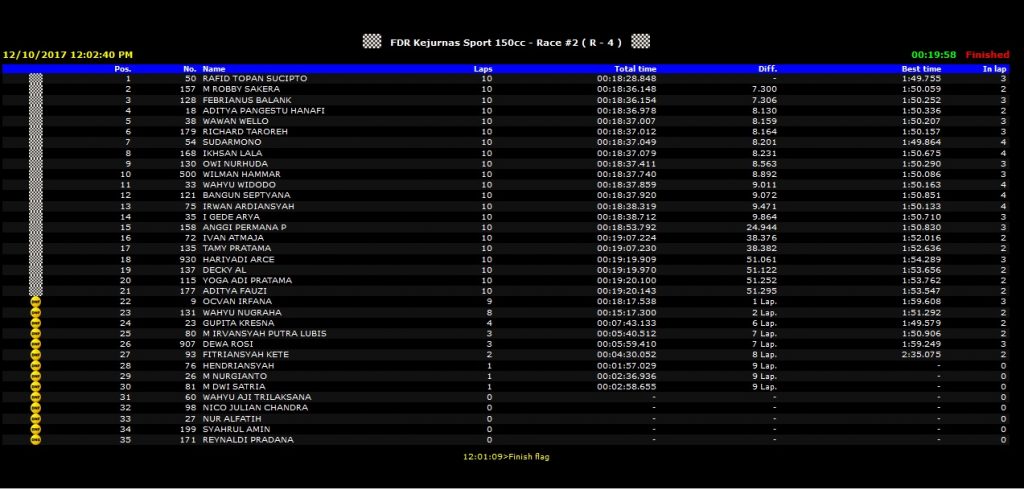The width and height of the screenshot is (1024, 490).
Task: Click the red Finished status label
Action: (987, 55)
